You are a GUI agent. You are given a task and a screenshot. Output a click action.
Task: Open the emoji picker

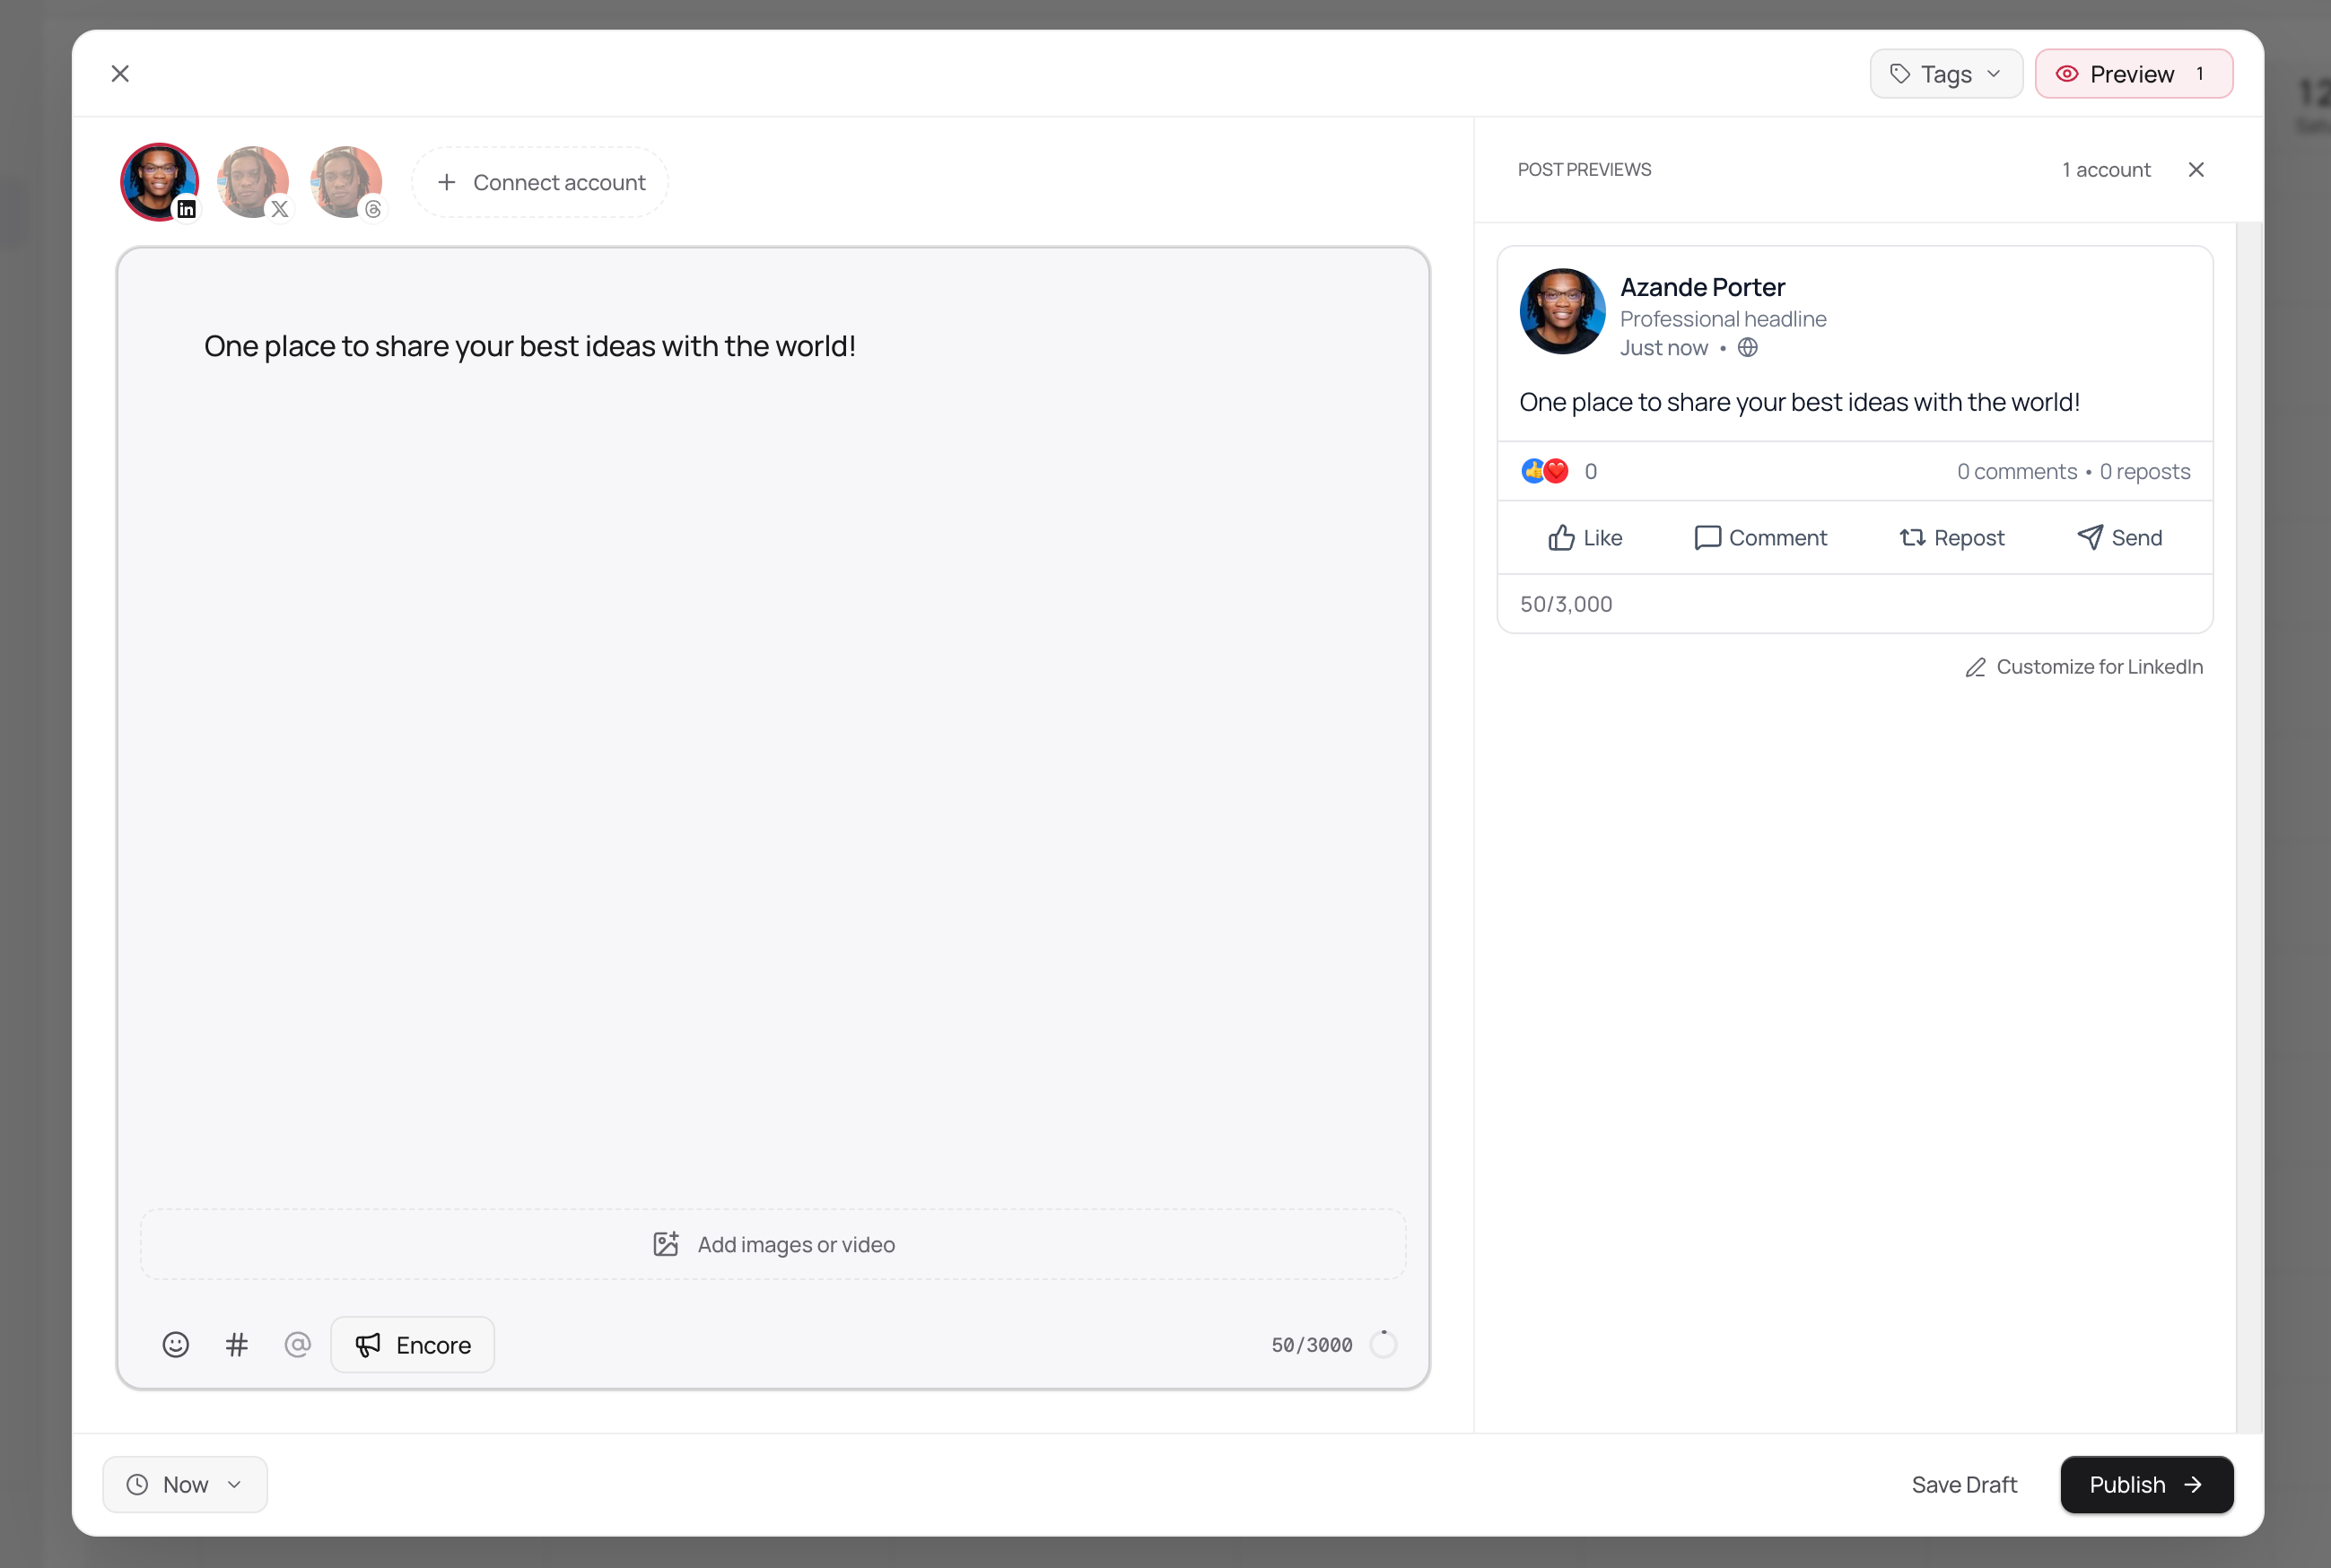click(x=176, y=1345)
